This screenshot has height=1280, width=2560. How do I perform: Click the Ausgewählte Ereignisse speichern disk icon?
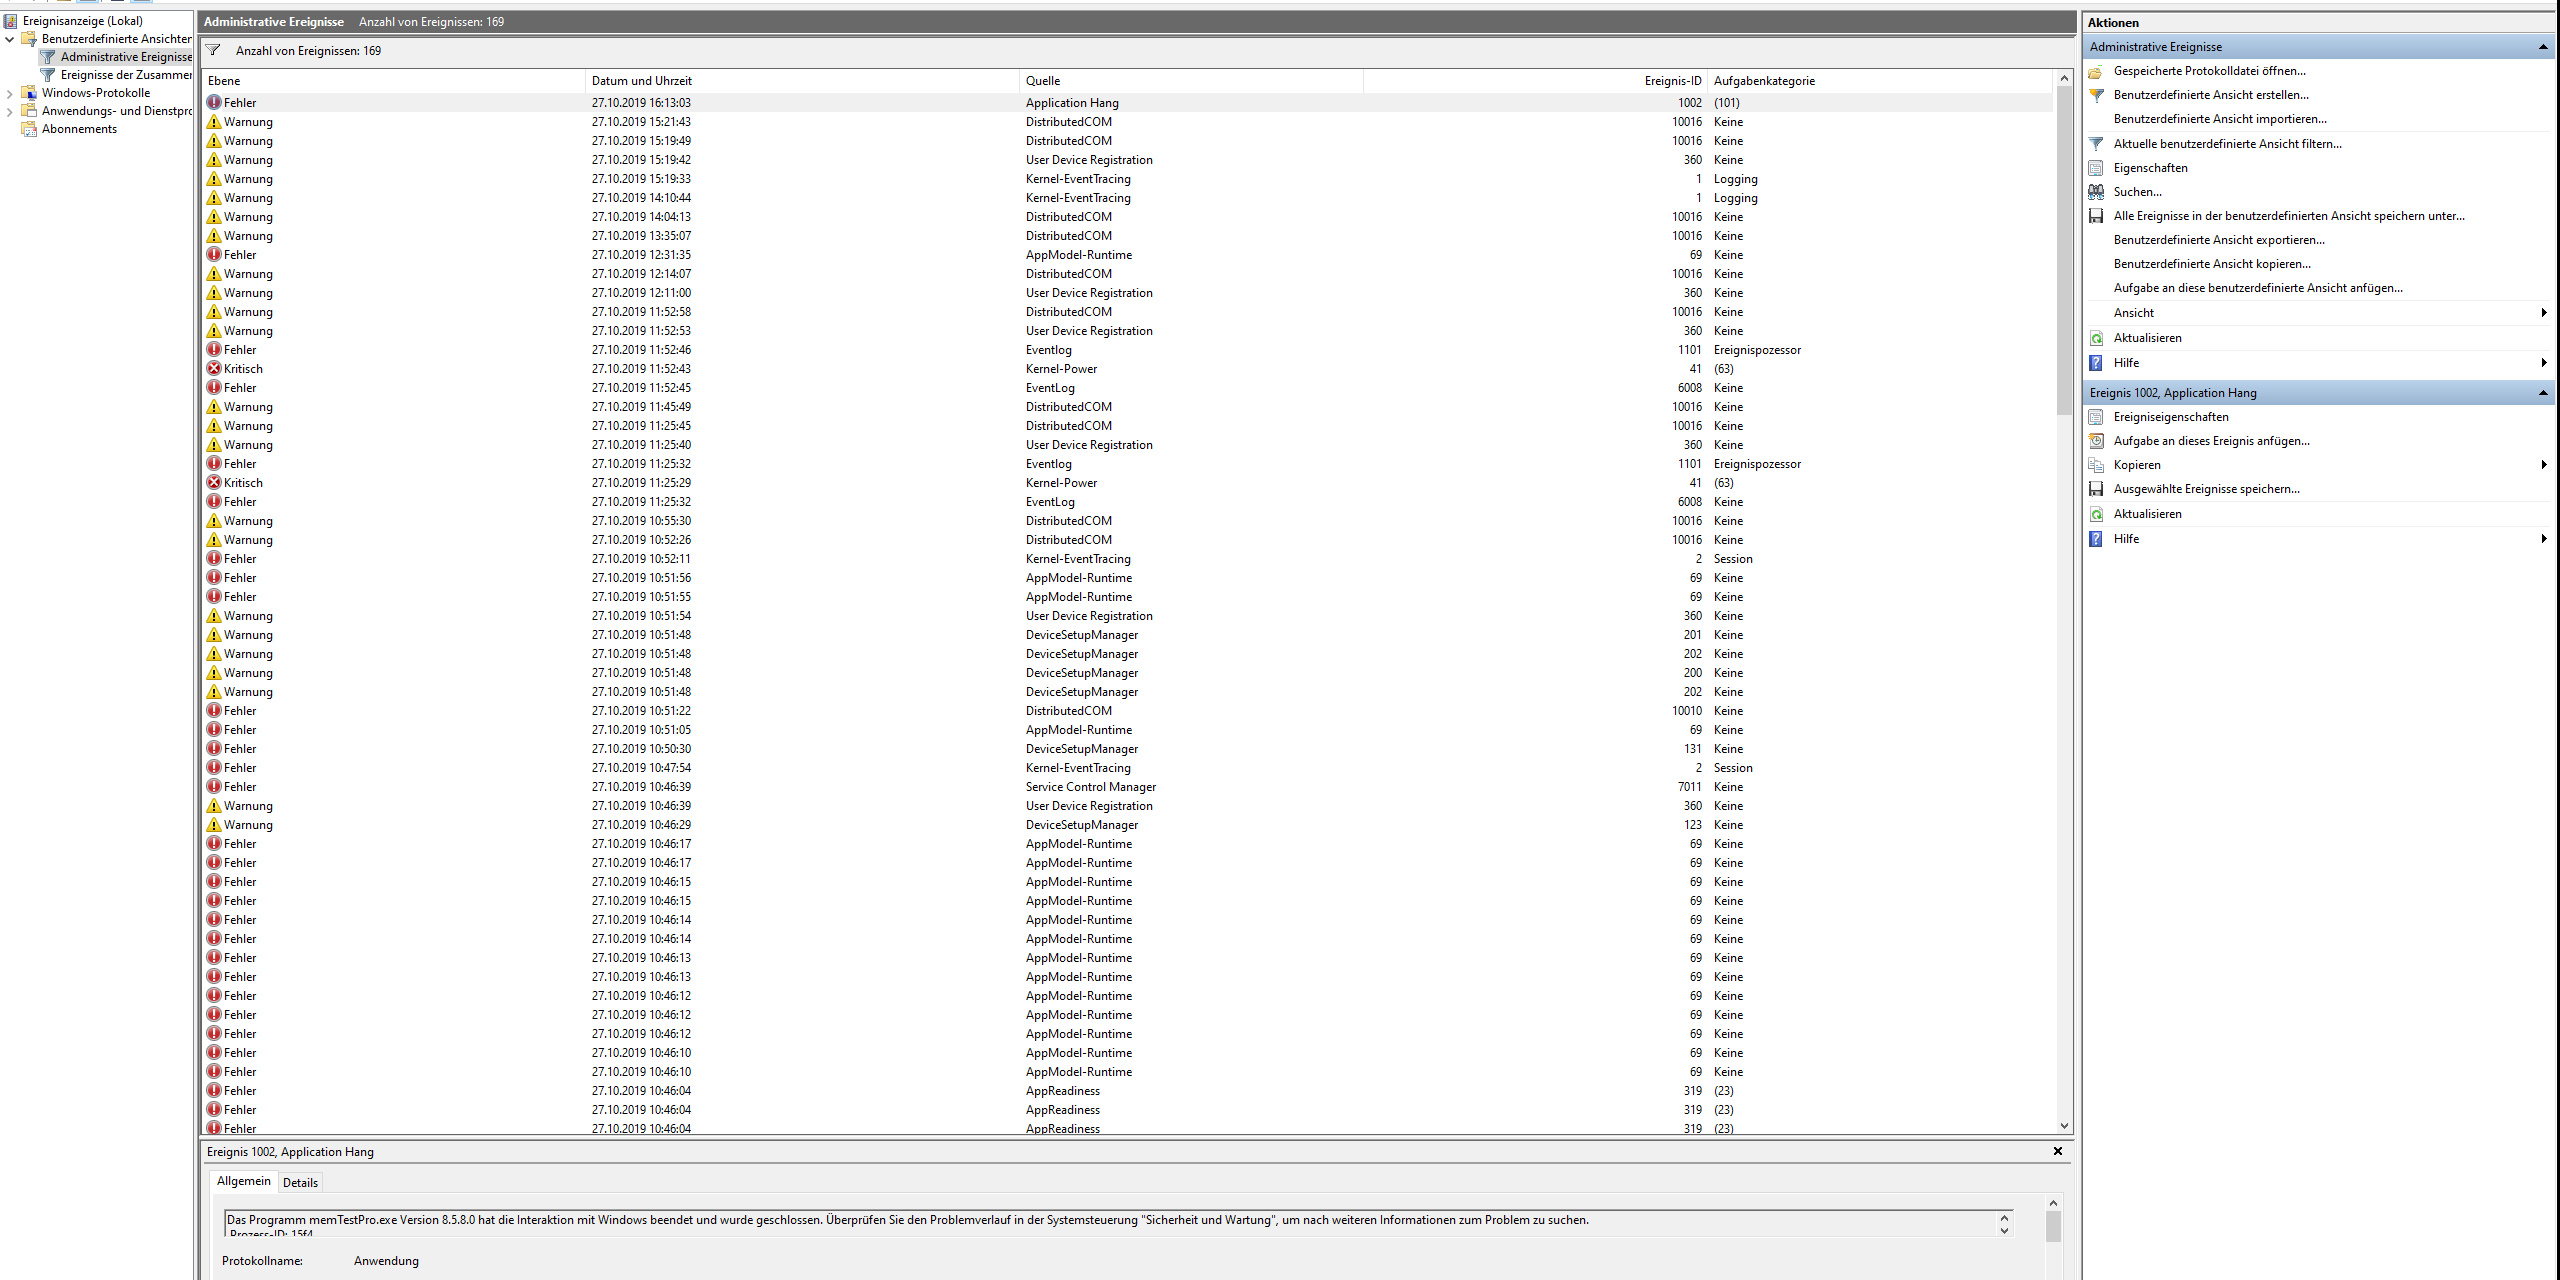[2096, 489]
